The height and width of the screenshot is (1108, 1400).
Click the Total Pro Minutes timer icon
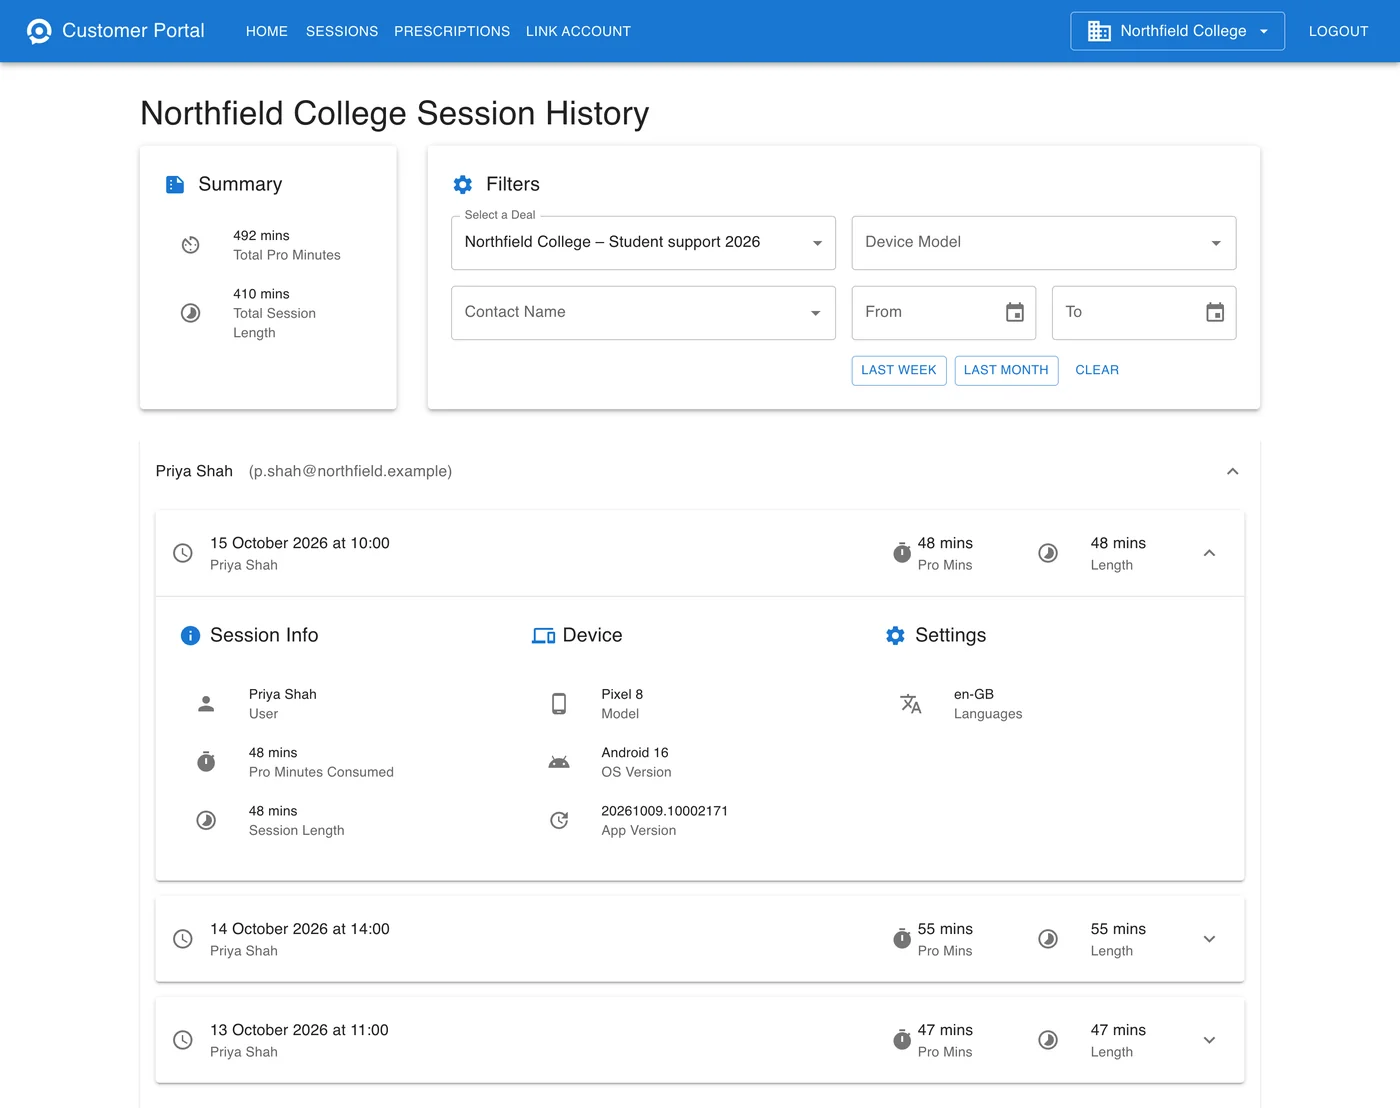tap(190, 245)
